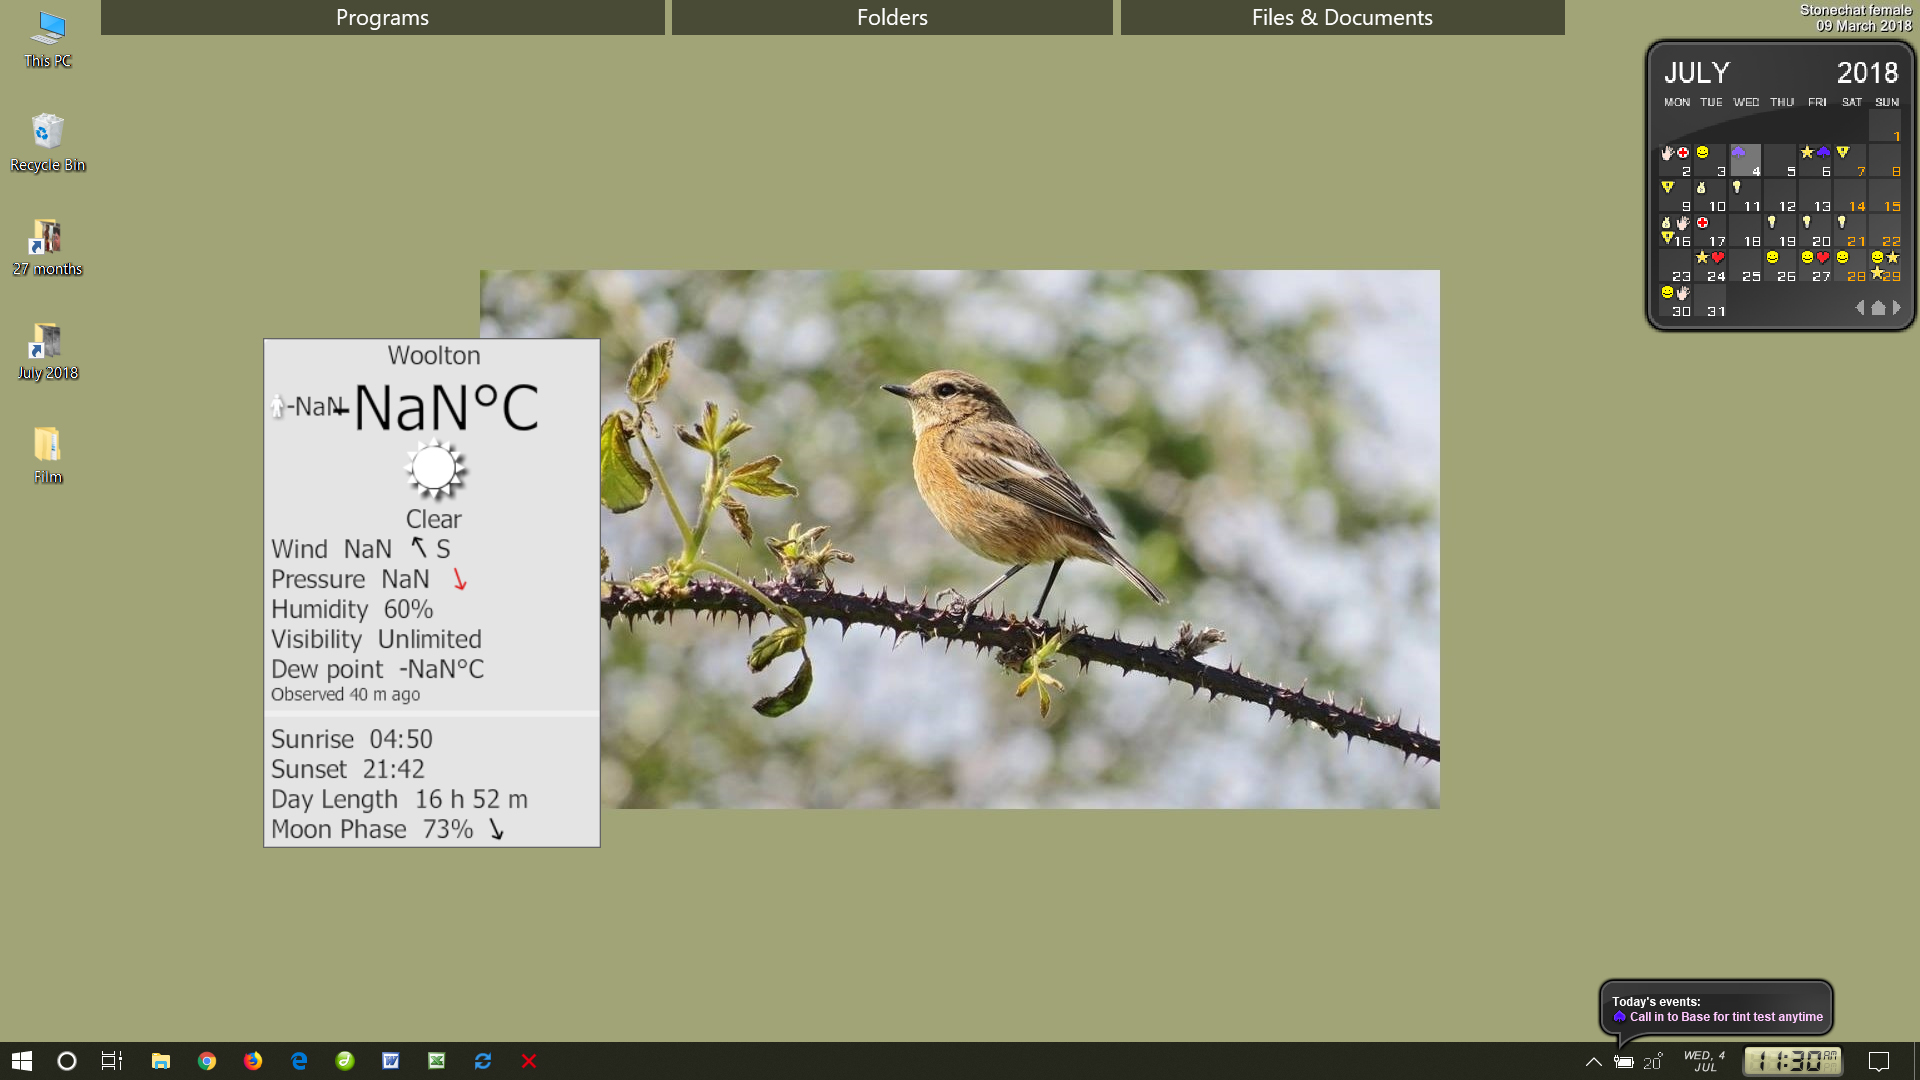Viewport: 1920px width, 1080px height.
Task: Go to previous month in calendar gadget
Action: click(x=1860, y=308)
